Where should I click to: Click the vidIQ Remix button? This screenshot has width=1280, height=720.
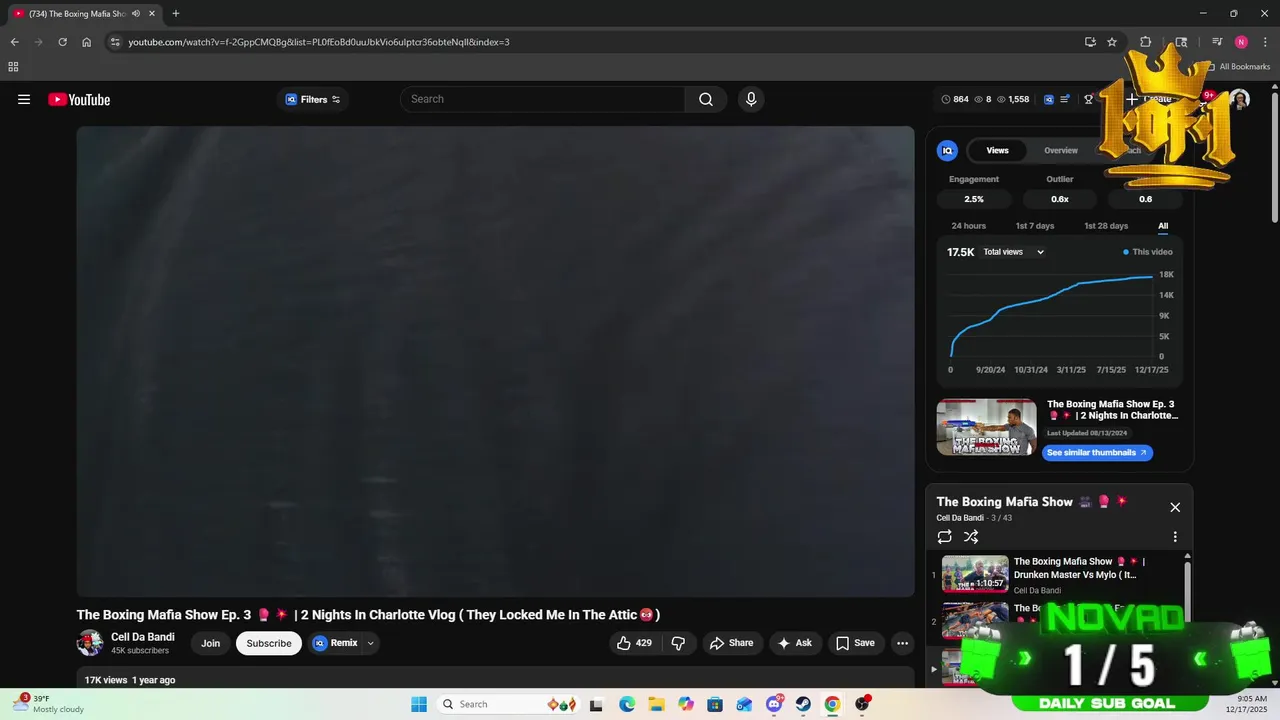pos(335,643)
